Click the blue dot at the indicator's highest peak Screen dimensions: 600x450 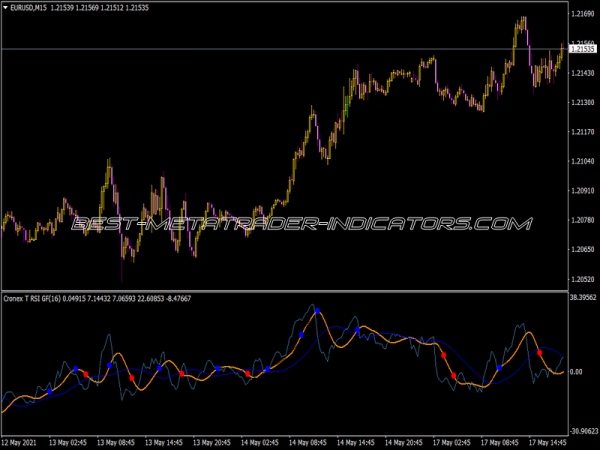coord(317,311)
